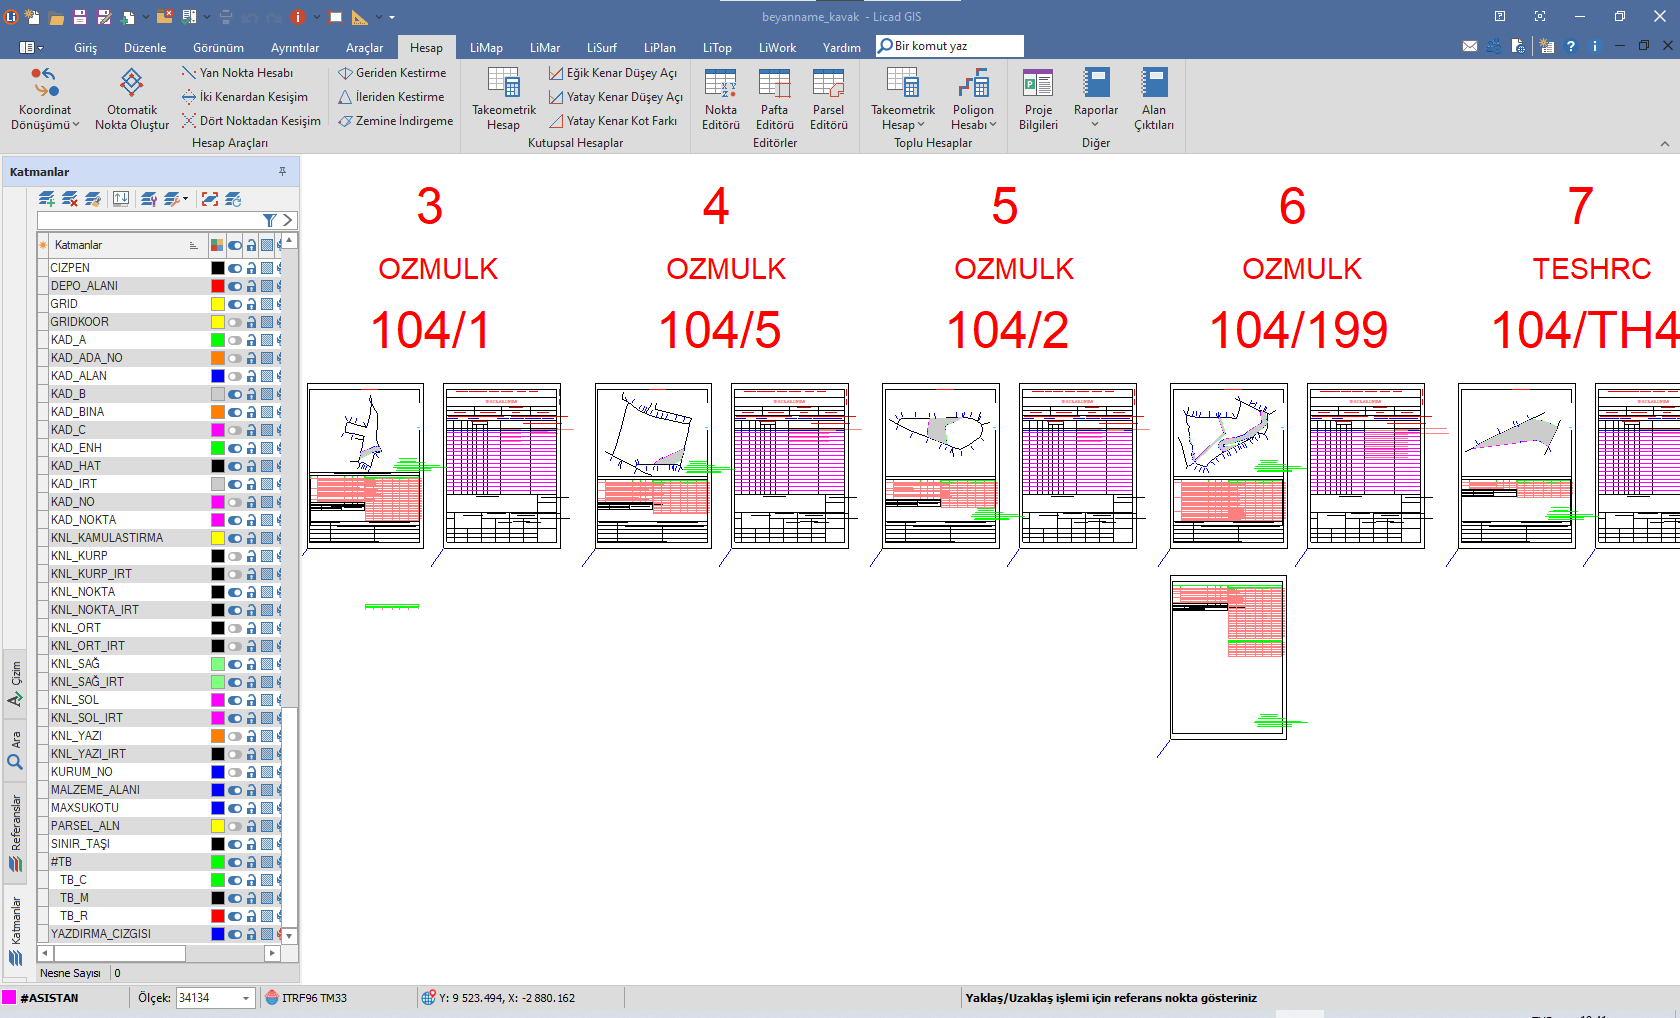
Task: Open Alan Çıktıları
Action: [1154, 98]
